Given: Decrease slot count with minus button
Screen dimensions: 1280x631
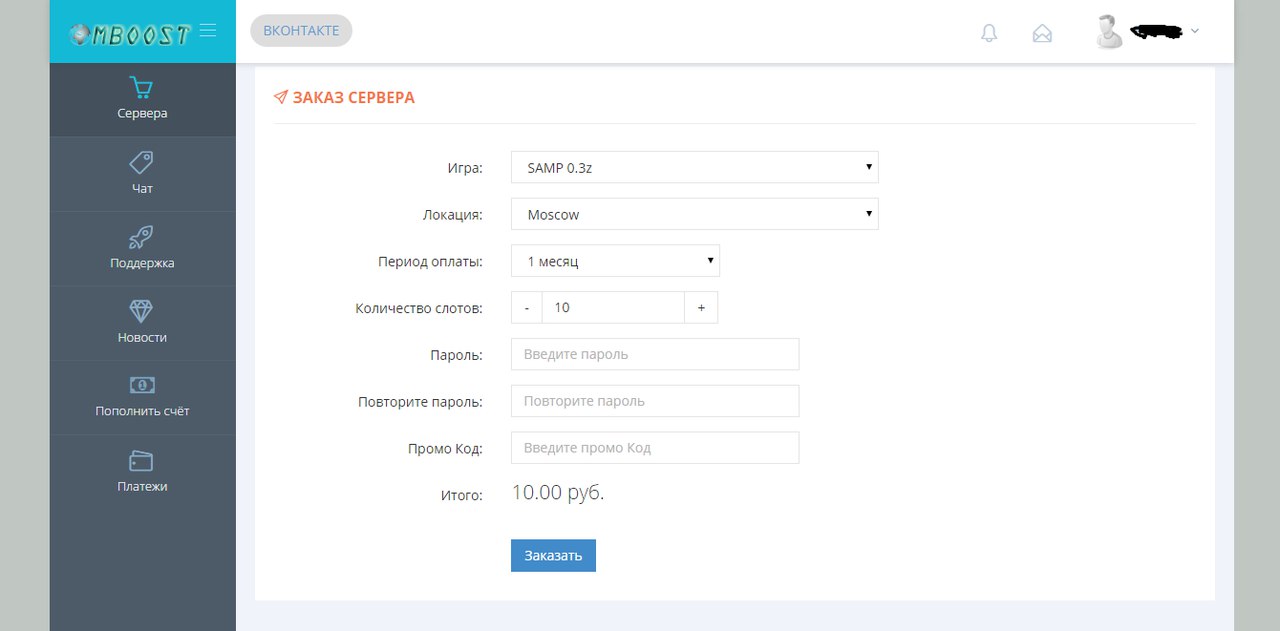Looking at the screenshot, I should click(527, 308).
